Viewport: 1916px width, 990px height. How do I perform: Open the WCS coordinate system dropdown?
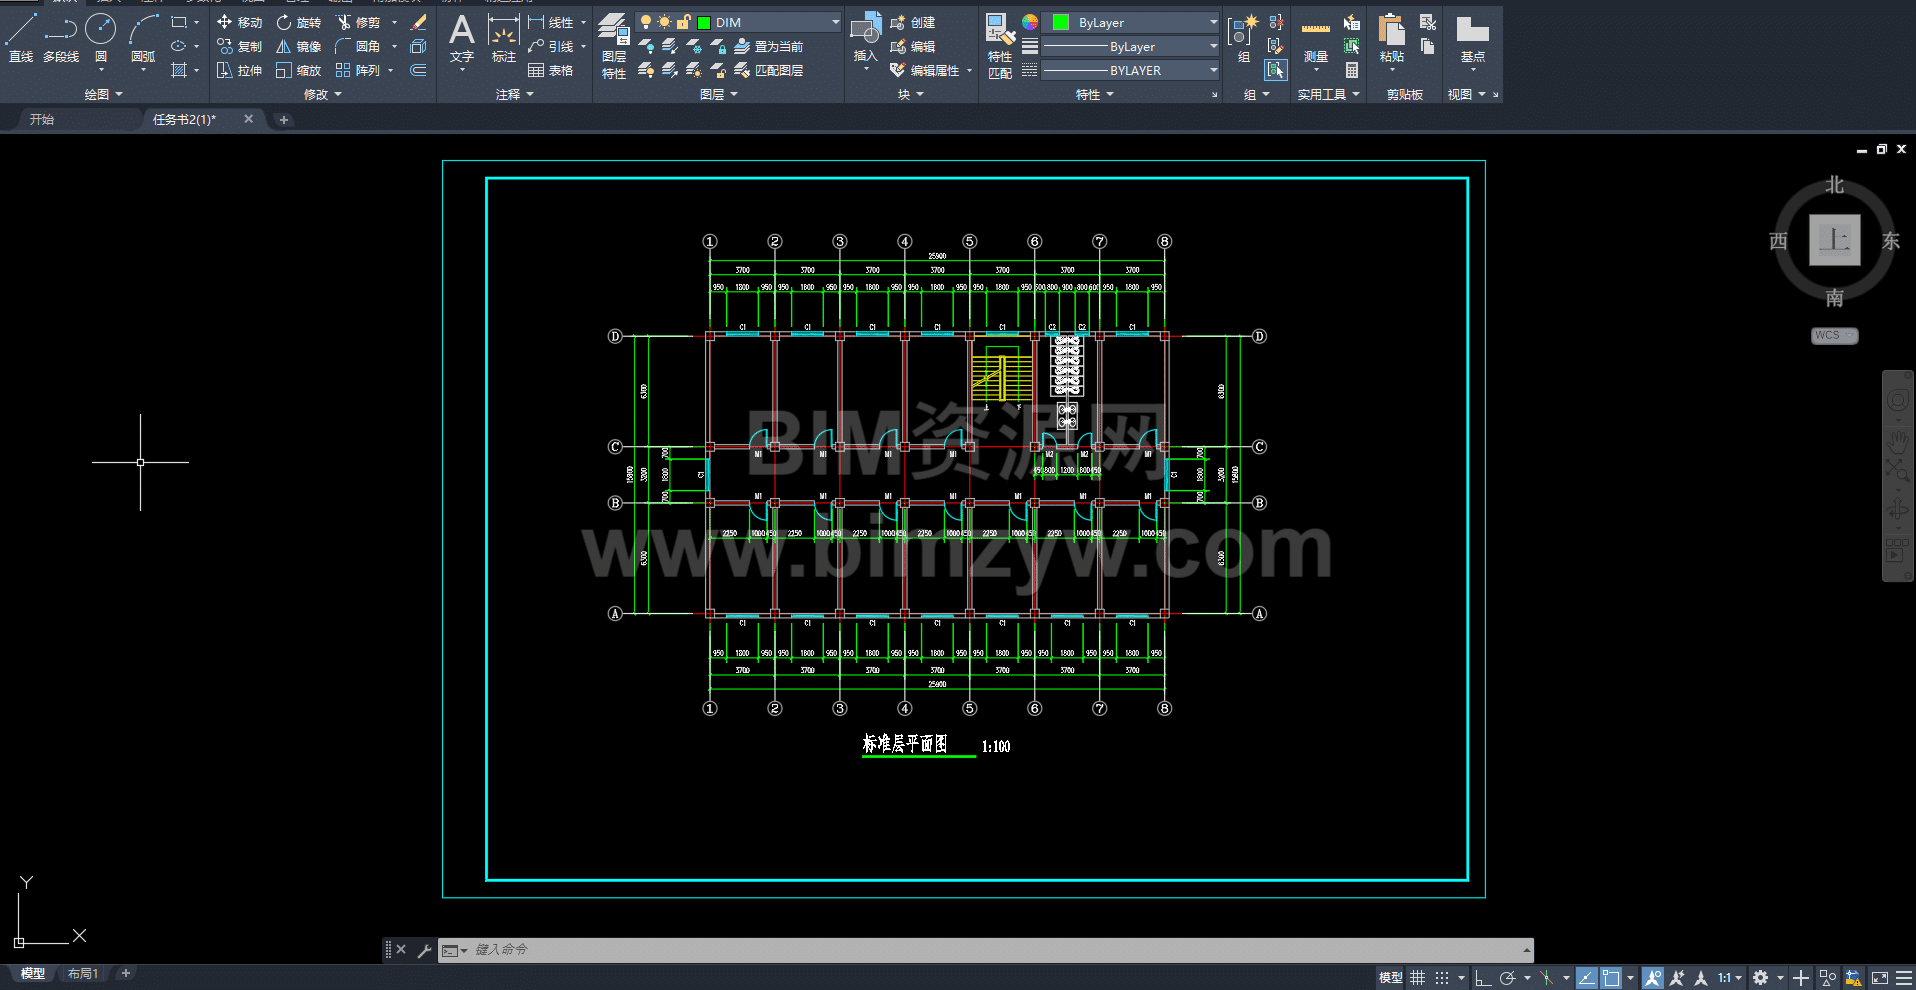click(1834, 336)
